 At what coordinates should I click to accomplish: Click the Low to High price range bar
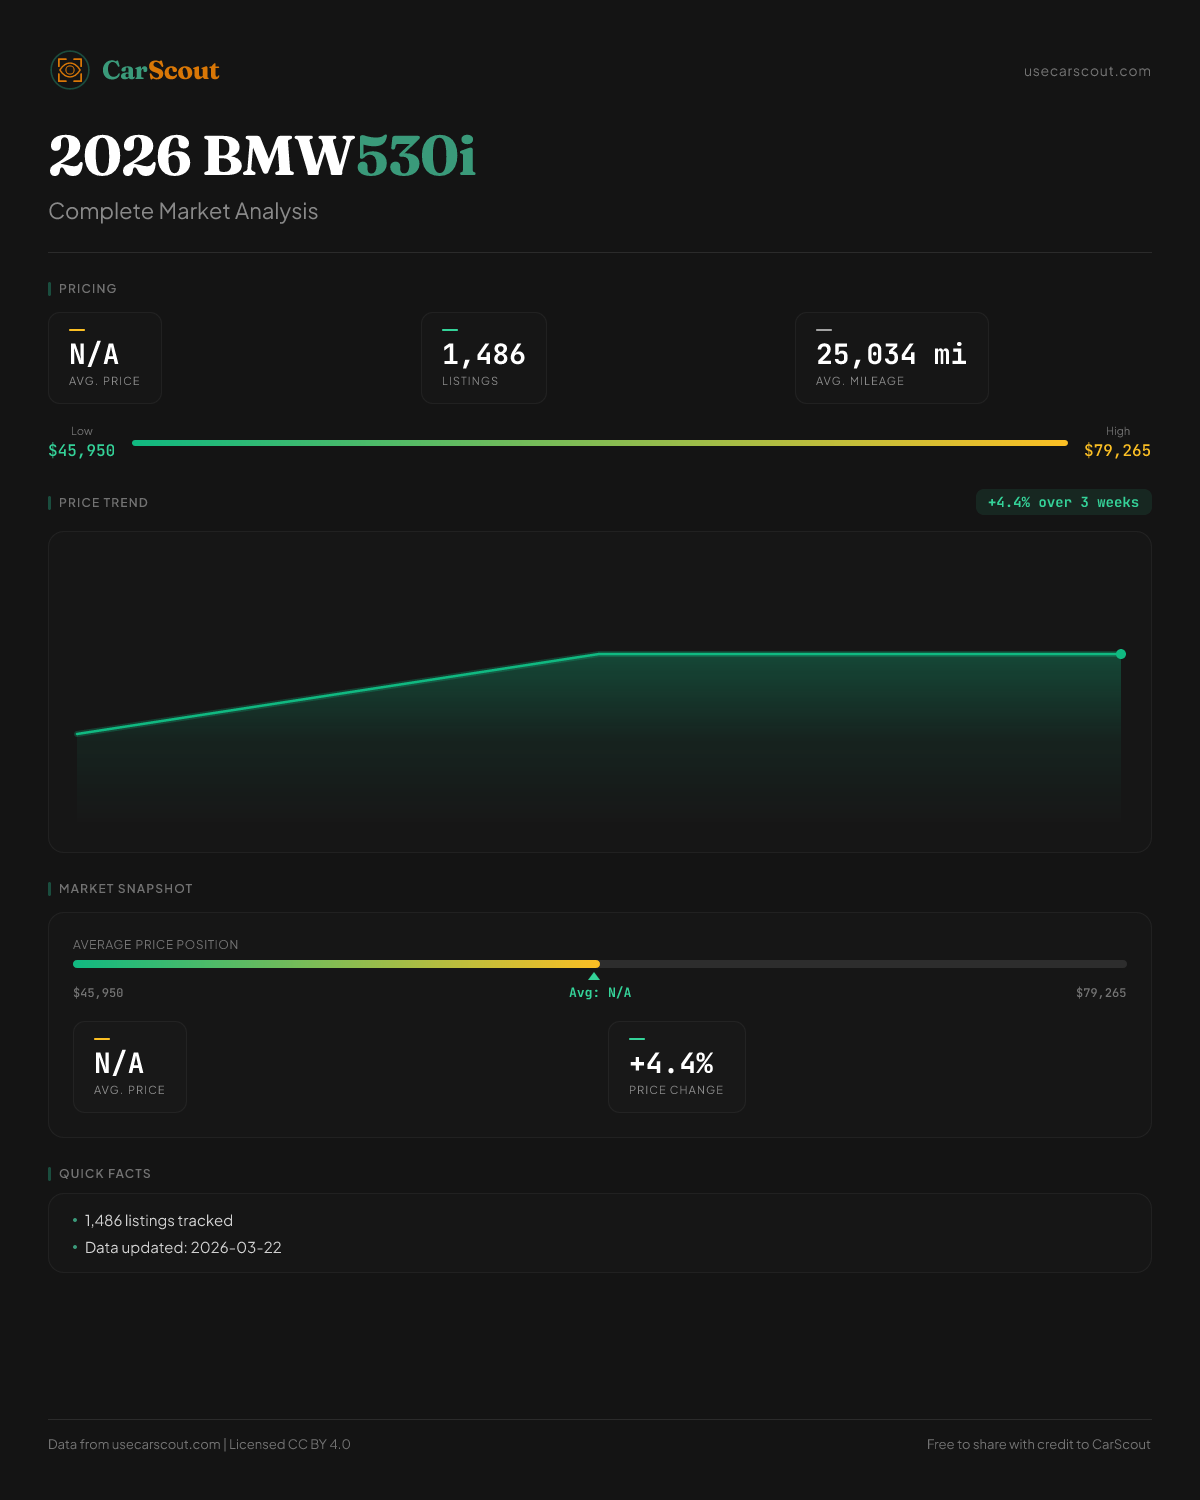(600, 443)
